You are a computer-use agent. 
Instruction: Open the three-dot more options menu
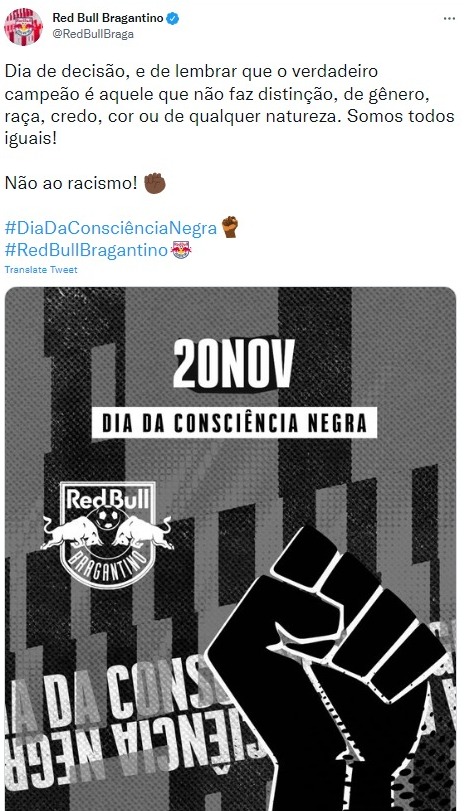pyautogui.click(x=449, y=19)
